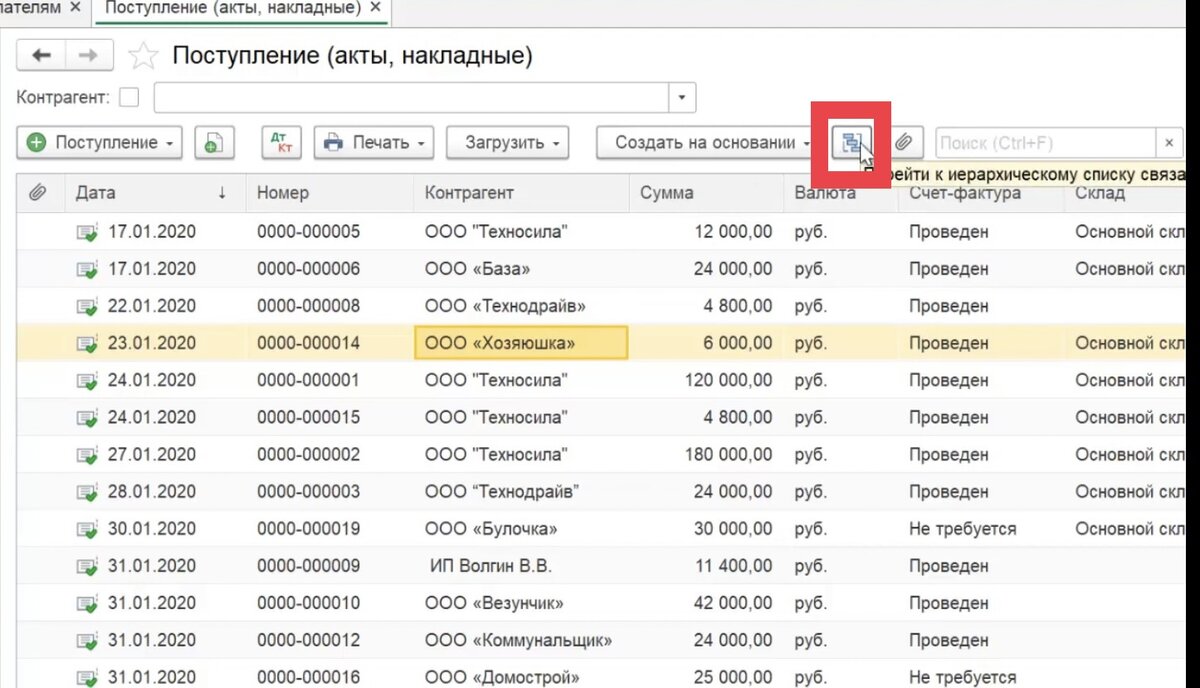The image size is (1200, 688).
Task: Clear the search field with the X icon
Action: tap(1168, 142)
